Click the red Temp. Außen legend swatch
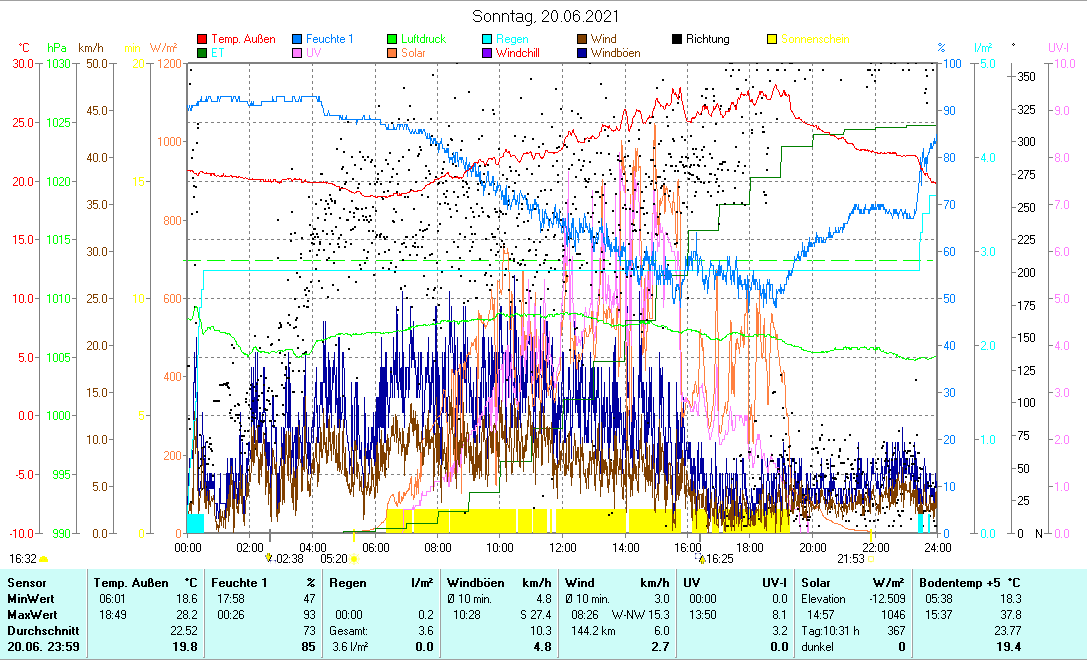Image resolution: width=1087 pixels, height=660 pixels. pos(203,40)
